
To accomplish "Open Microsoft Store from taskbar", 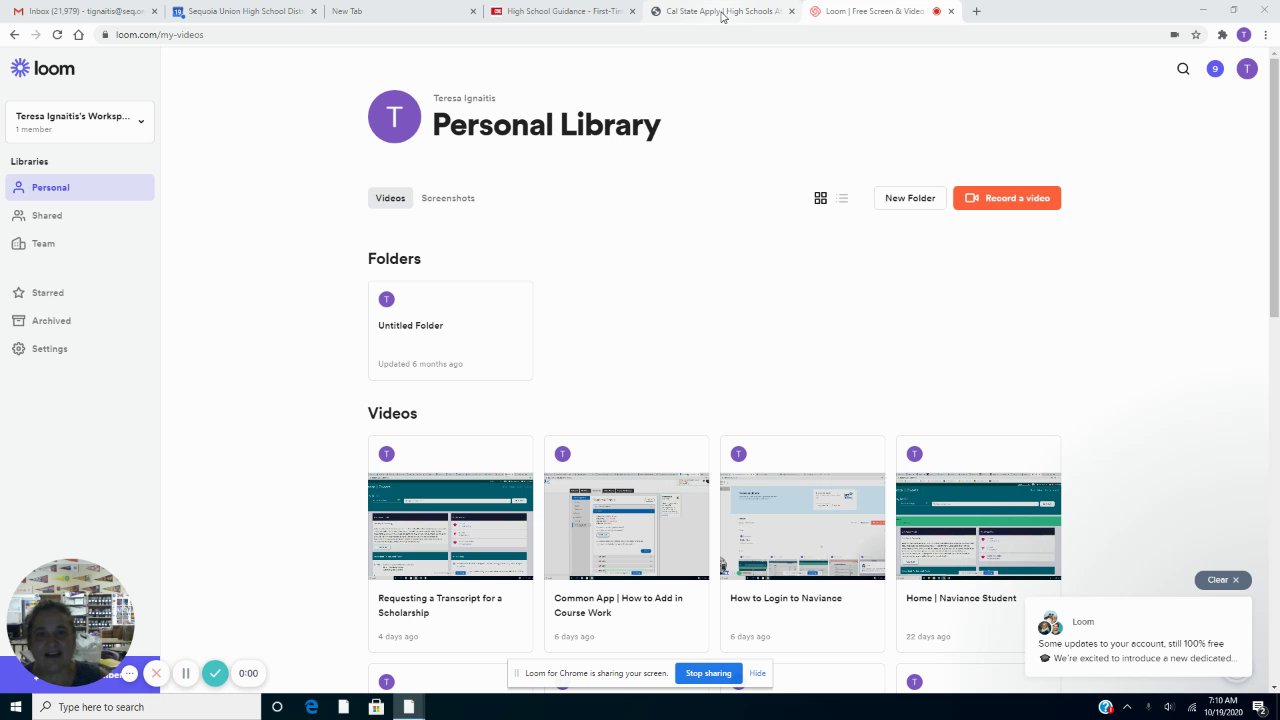I will tap(376, 707).
